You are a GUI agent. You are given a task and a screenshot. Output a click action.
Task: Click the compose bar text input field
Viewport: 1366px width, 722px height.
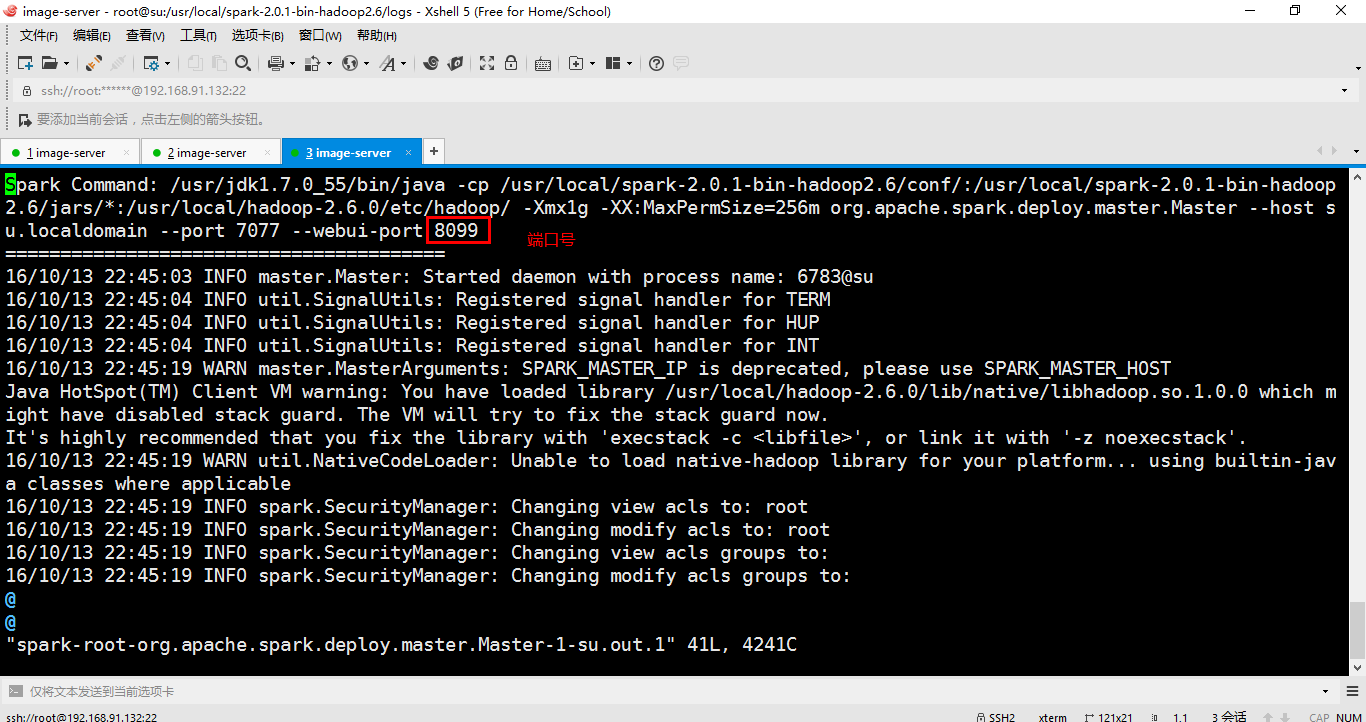(670, 691)
